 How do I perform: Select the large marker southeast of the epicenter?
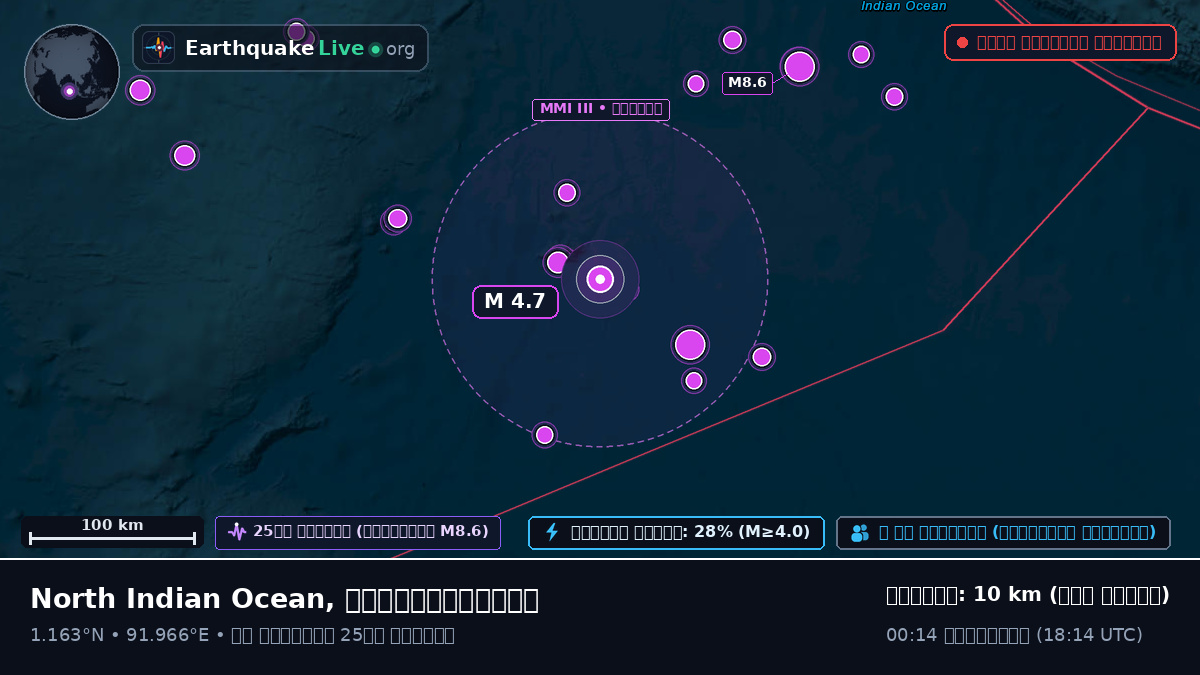pos(690,345)
